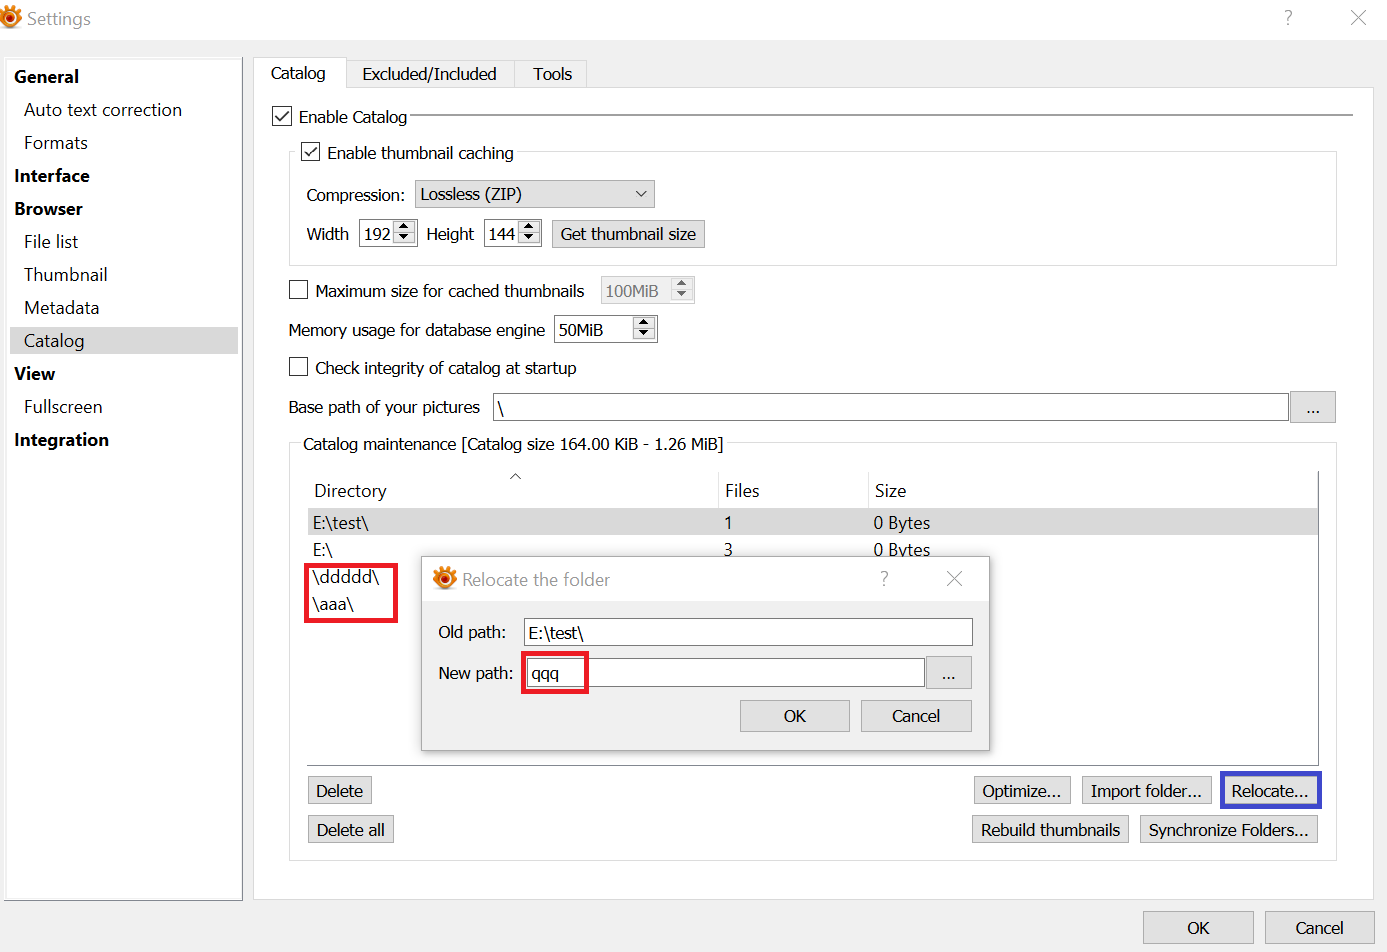1387x952 pixels.
Task: Click the thumbnail Height input field
Action: pyautogui.click(x=502, y=234)
